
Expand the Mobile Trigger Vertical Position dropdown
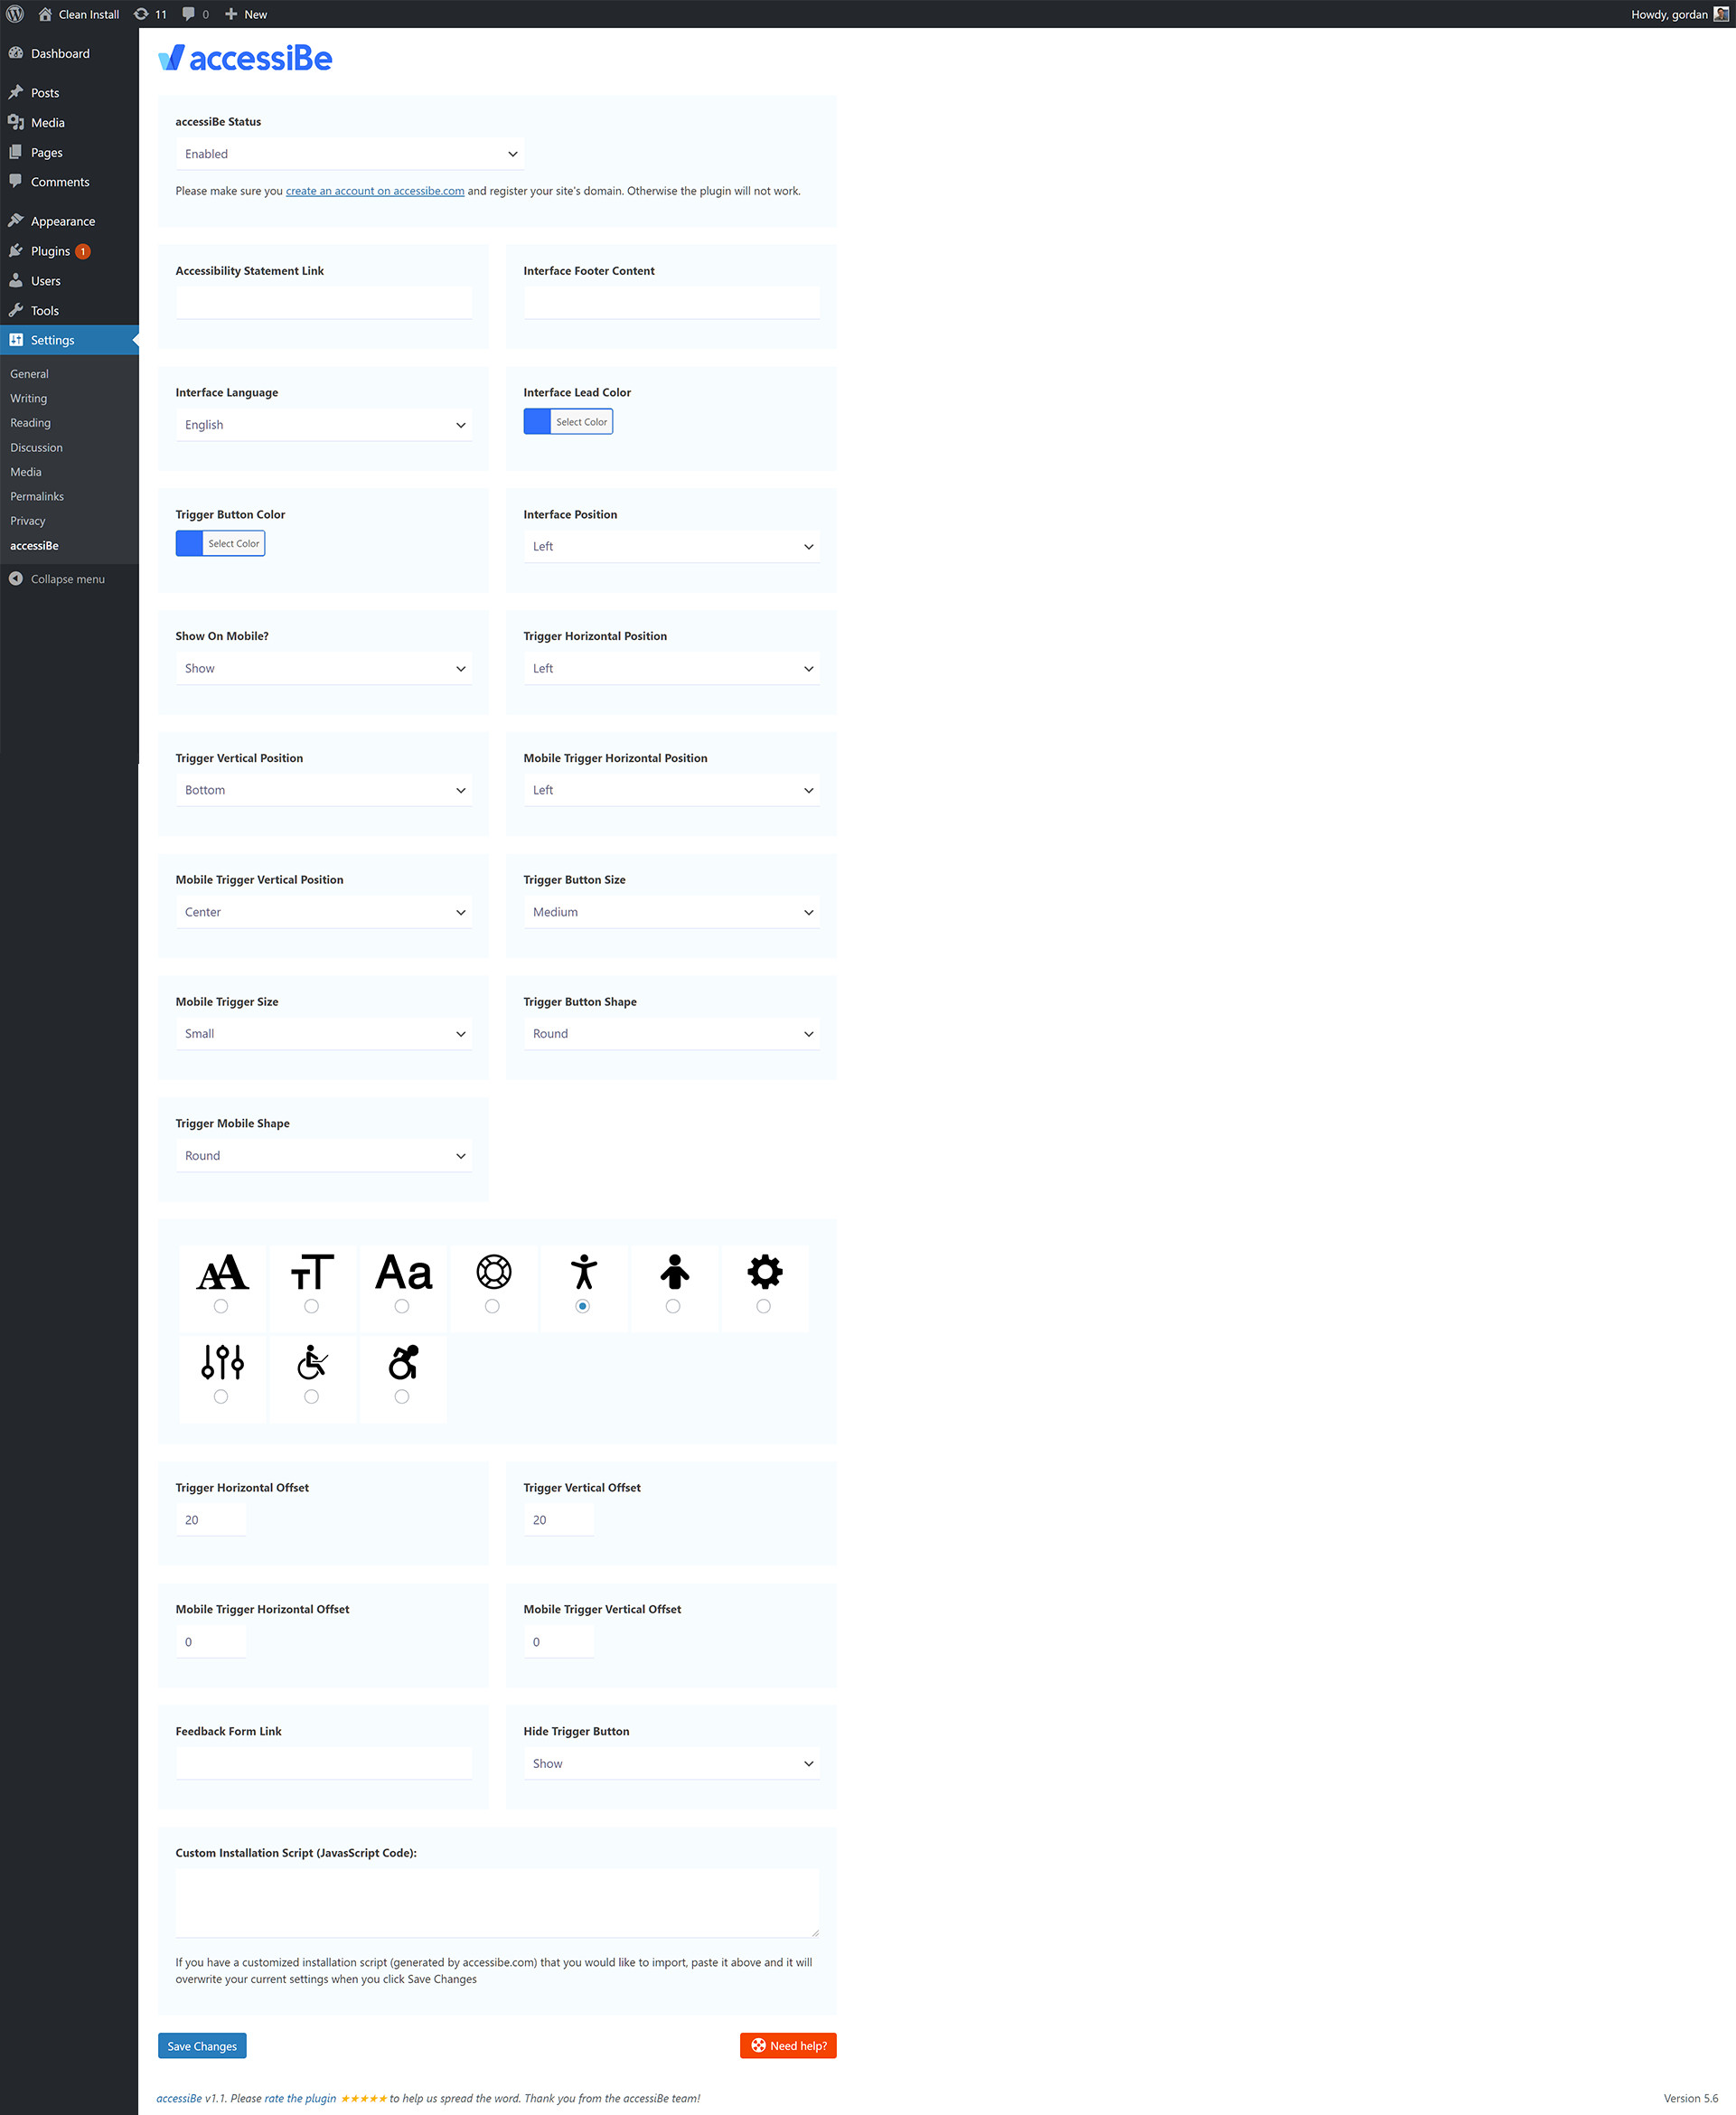[324, 912]
